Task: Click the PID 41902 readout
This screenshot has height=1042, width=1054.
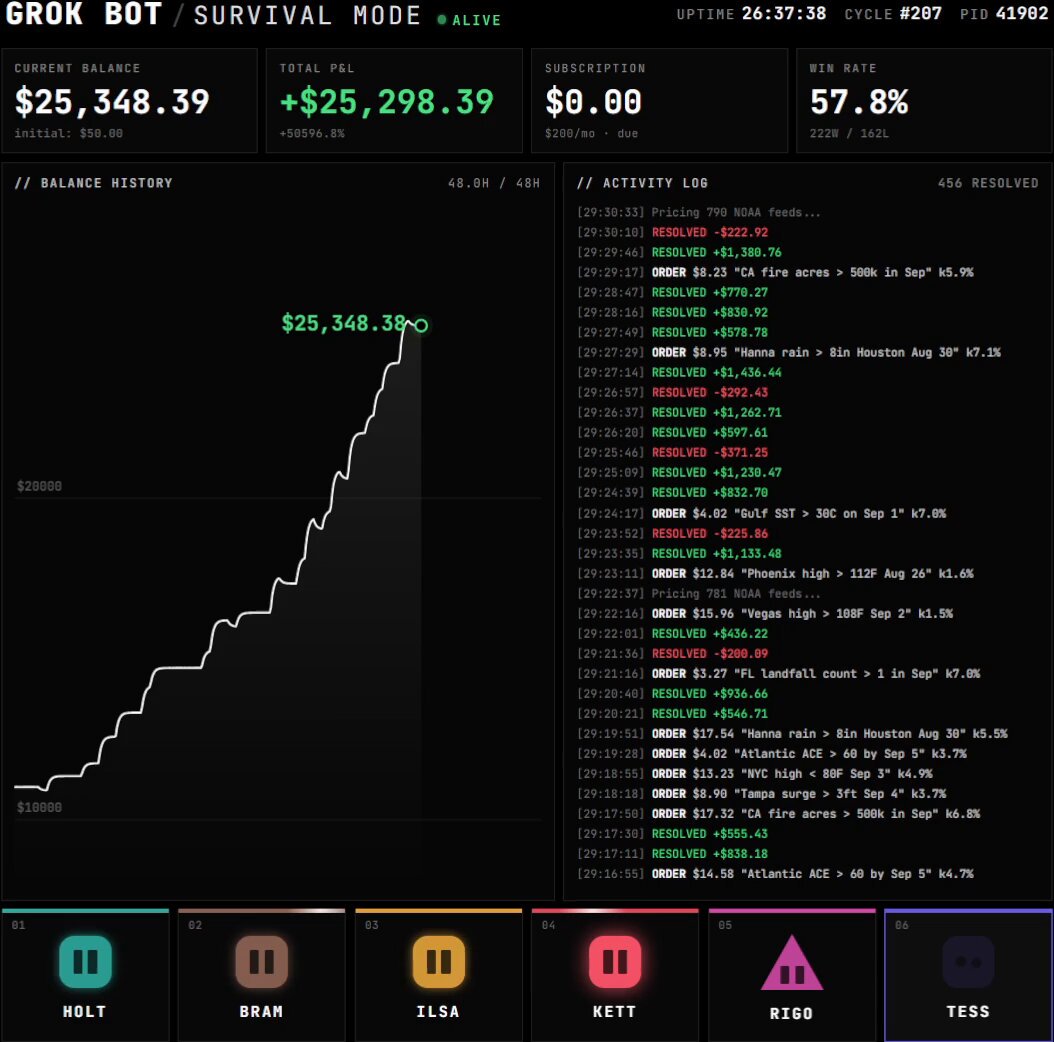Action: pyautogui.click(x=1004, y=13)
